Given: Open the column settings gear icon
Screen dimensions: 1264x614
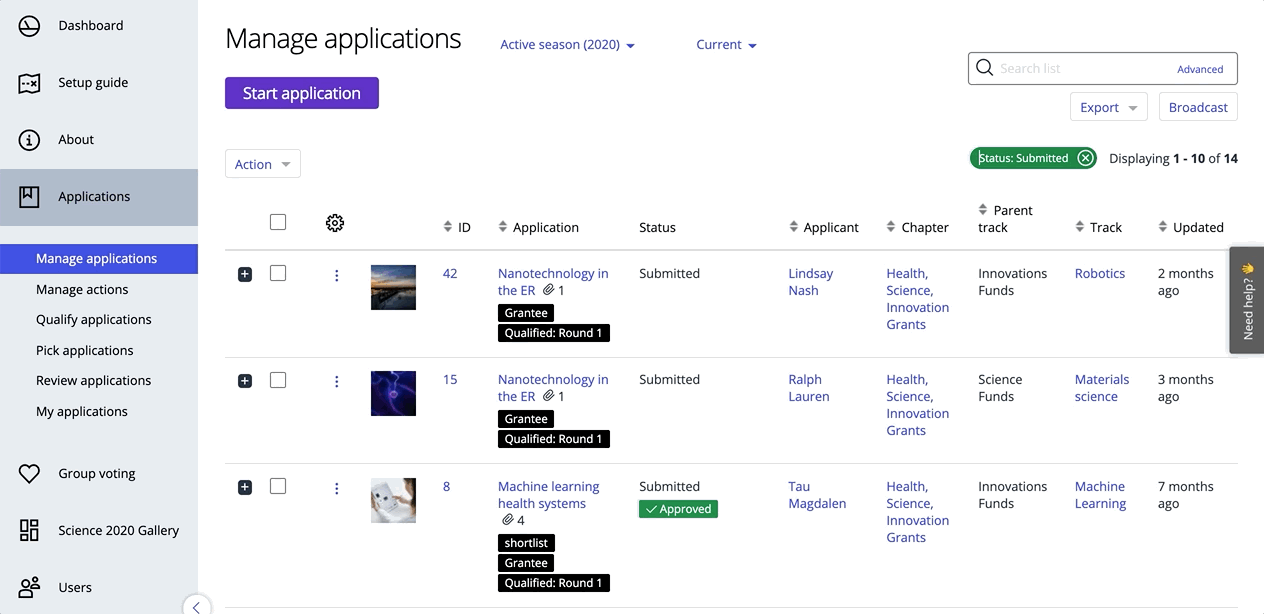Looking at the screenshot, I should click(x=335, y=223).
